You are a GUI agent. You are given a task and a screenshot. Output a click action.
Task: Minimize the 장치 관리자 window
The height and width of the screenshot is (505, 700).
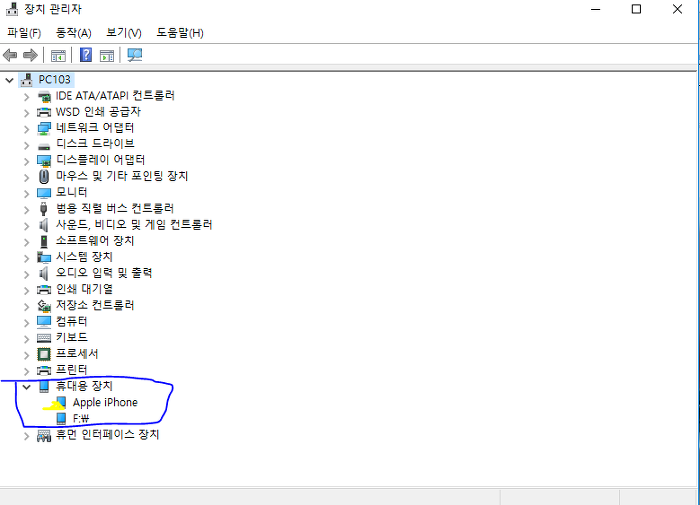(596, 9)
